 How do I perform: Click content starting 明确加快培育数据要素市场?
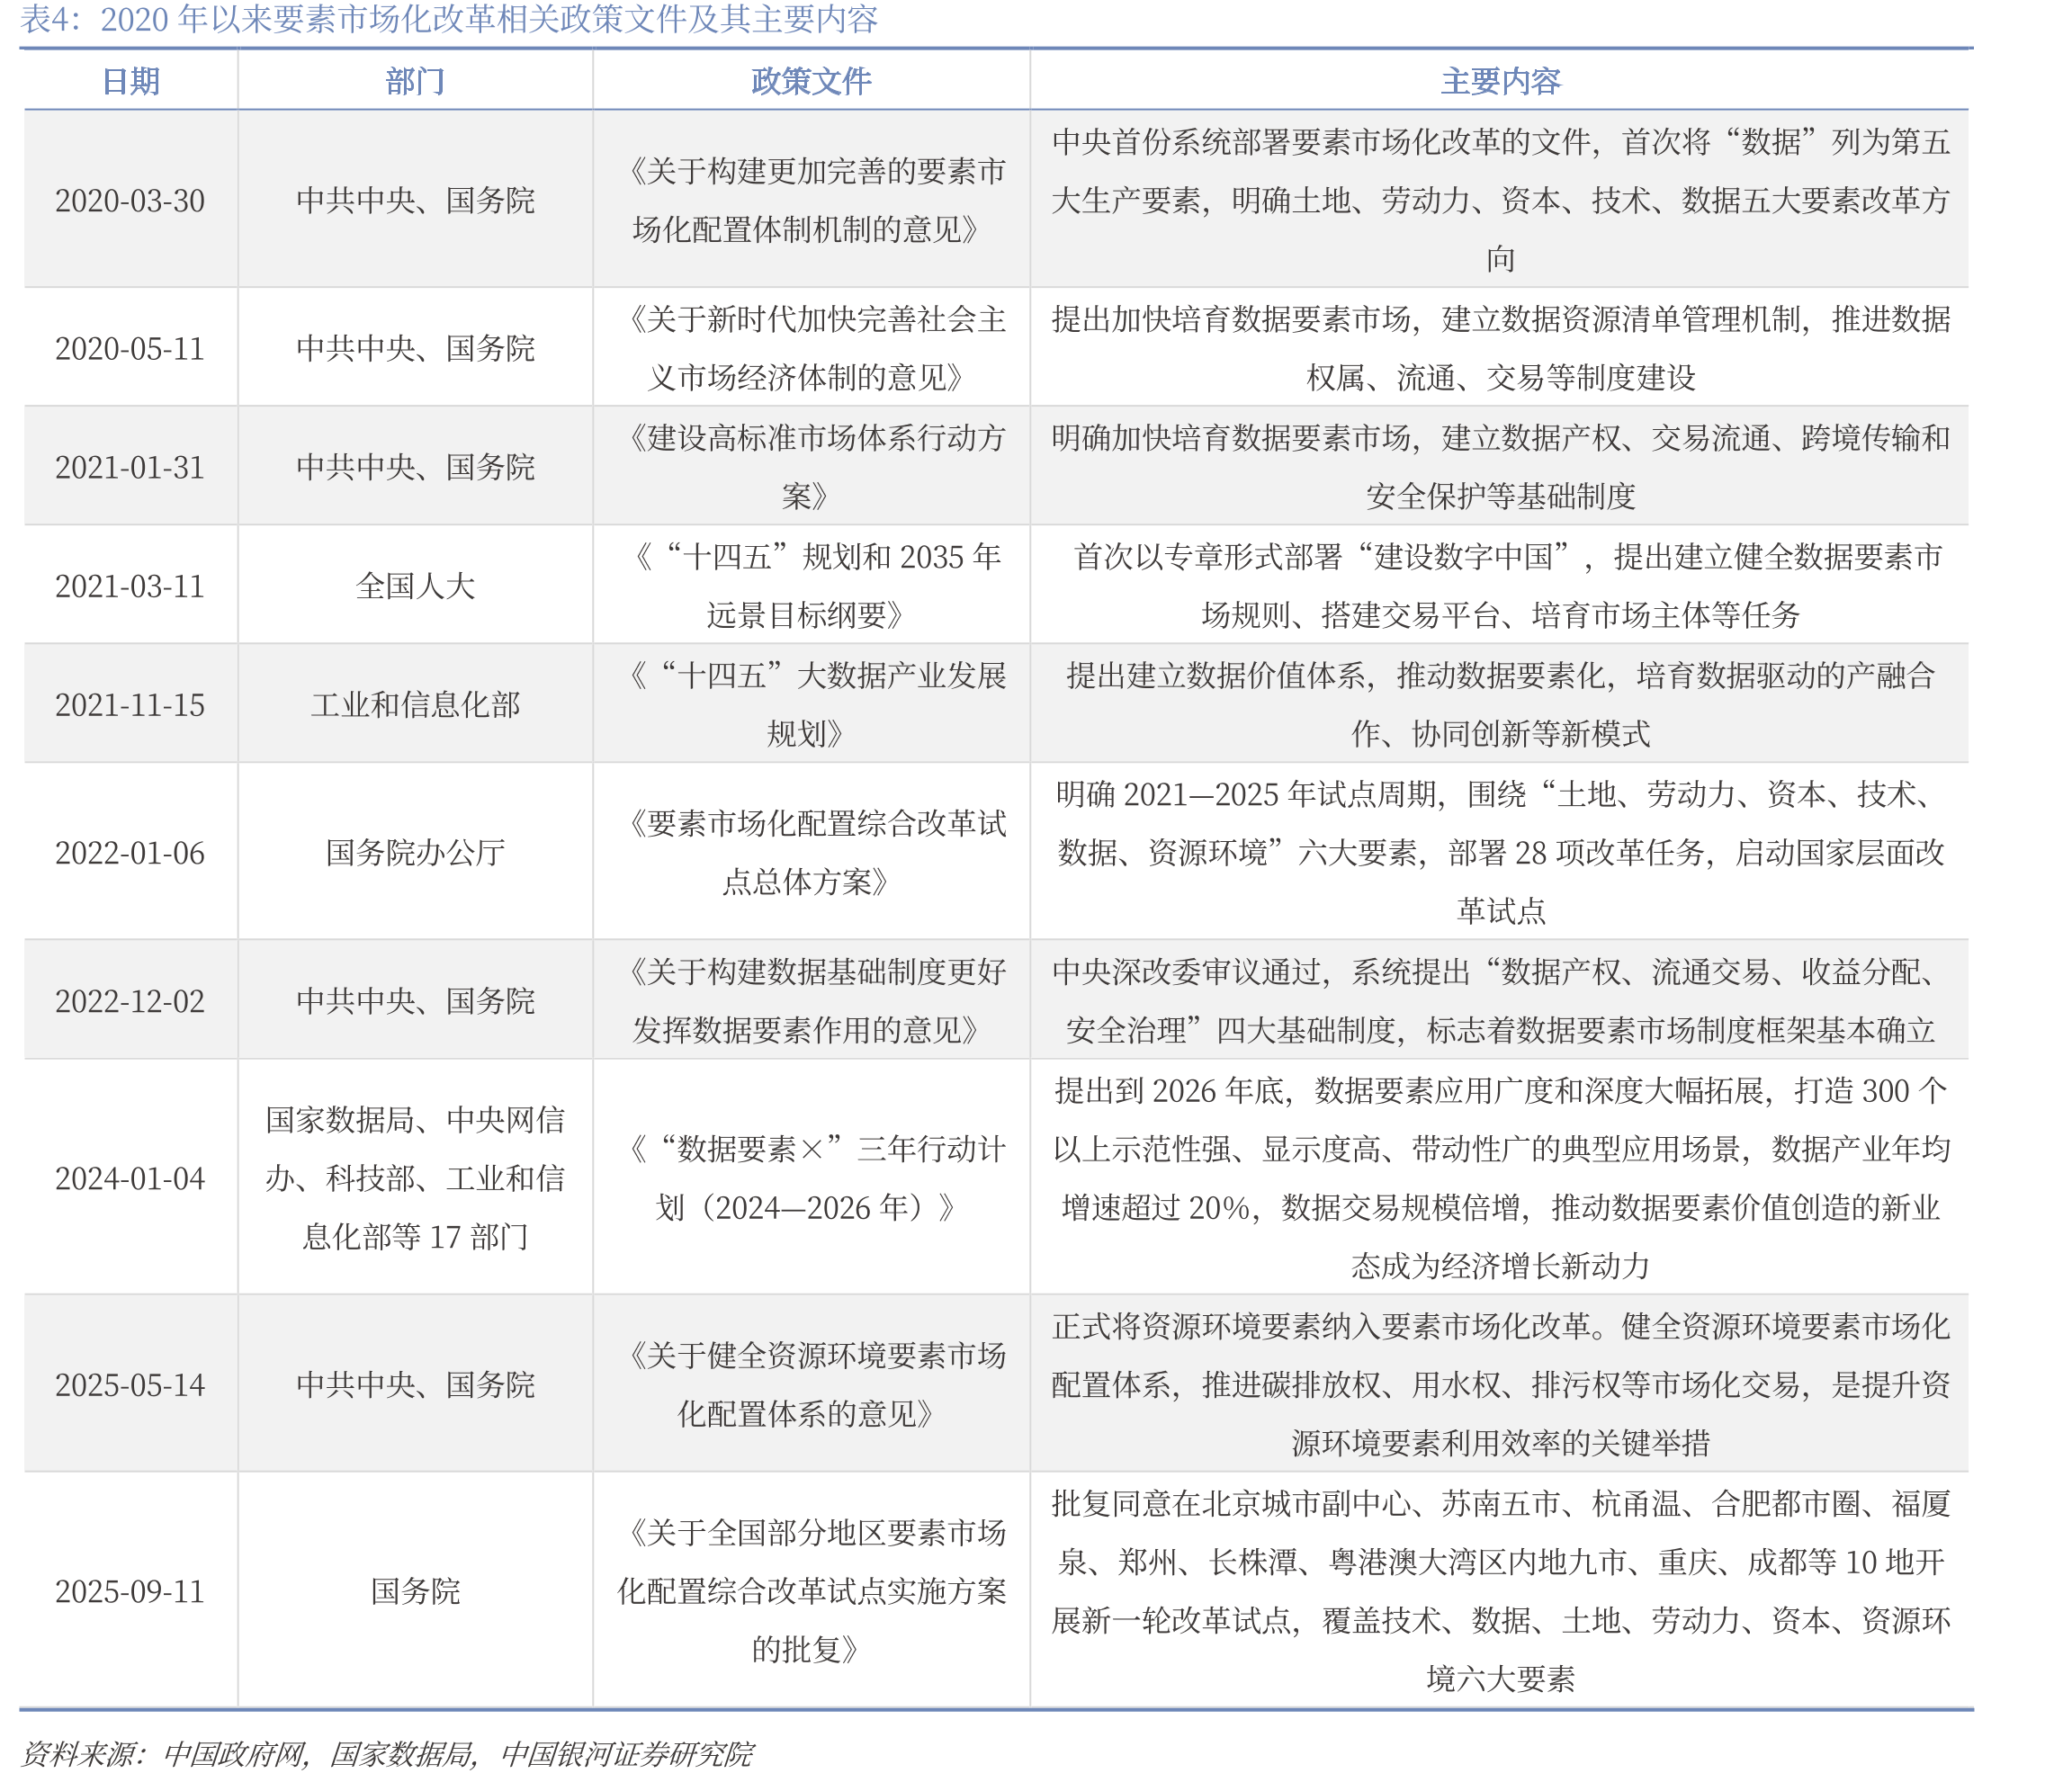pyautogui.click(x=1500, y=468)
